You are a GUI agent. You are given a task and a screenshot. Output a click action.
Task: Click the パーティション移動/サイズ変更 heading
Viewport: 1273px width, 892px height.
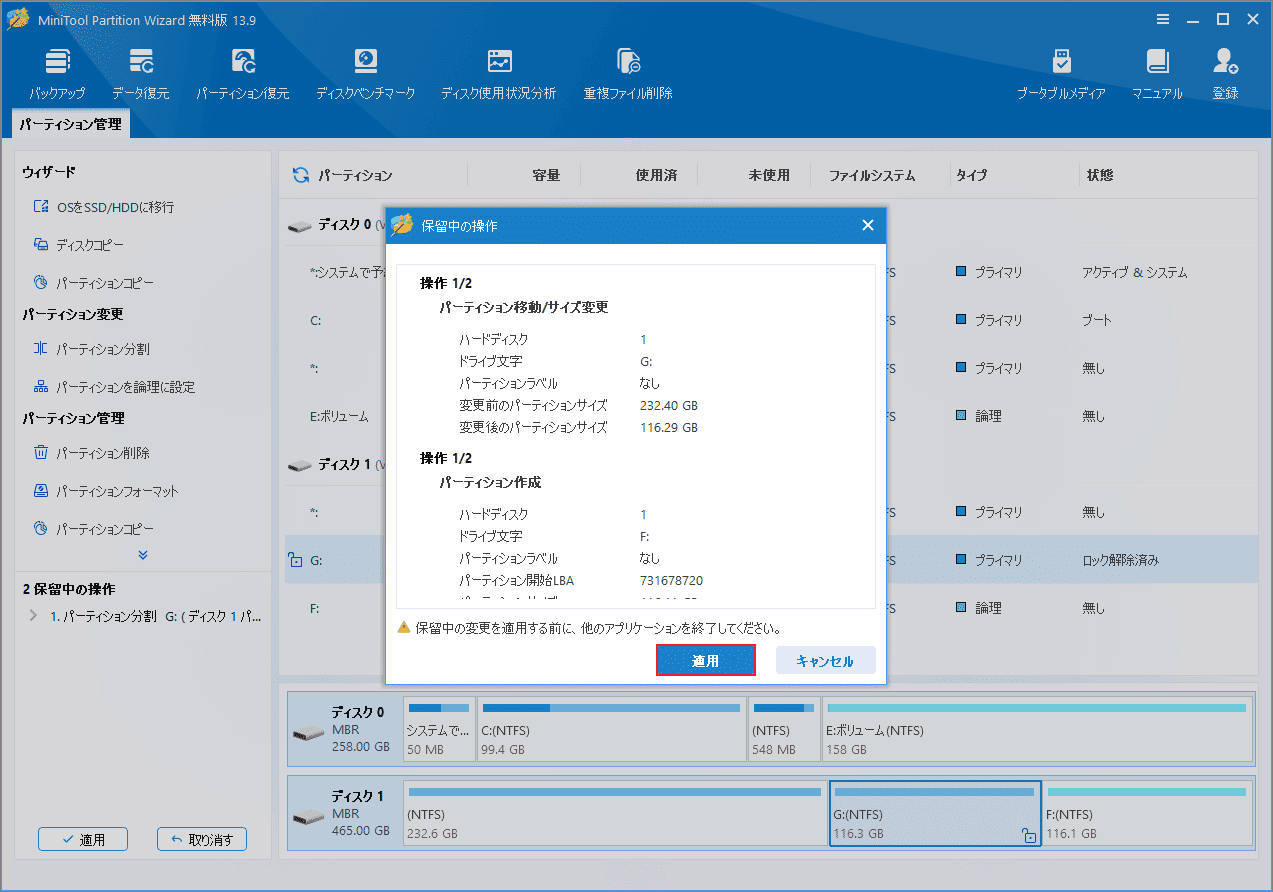pos(524,307)
